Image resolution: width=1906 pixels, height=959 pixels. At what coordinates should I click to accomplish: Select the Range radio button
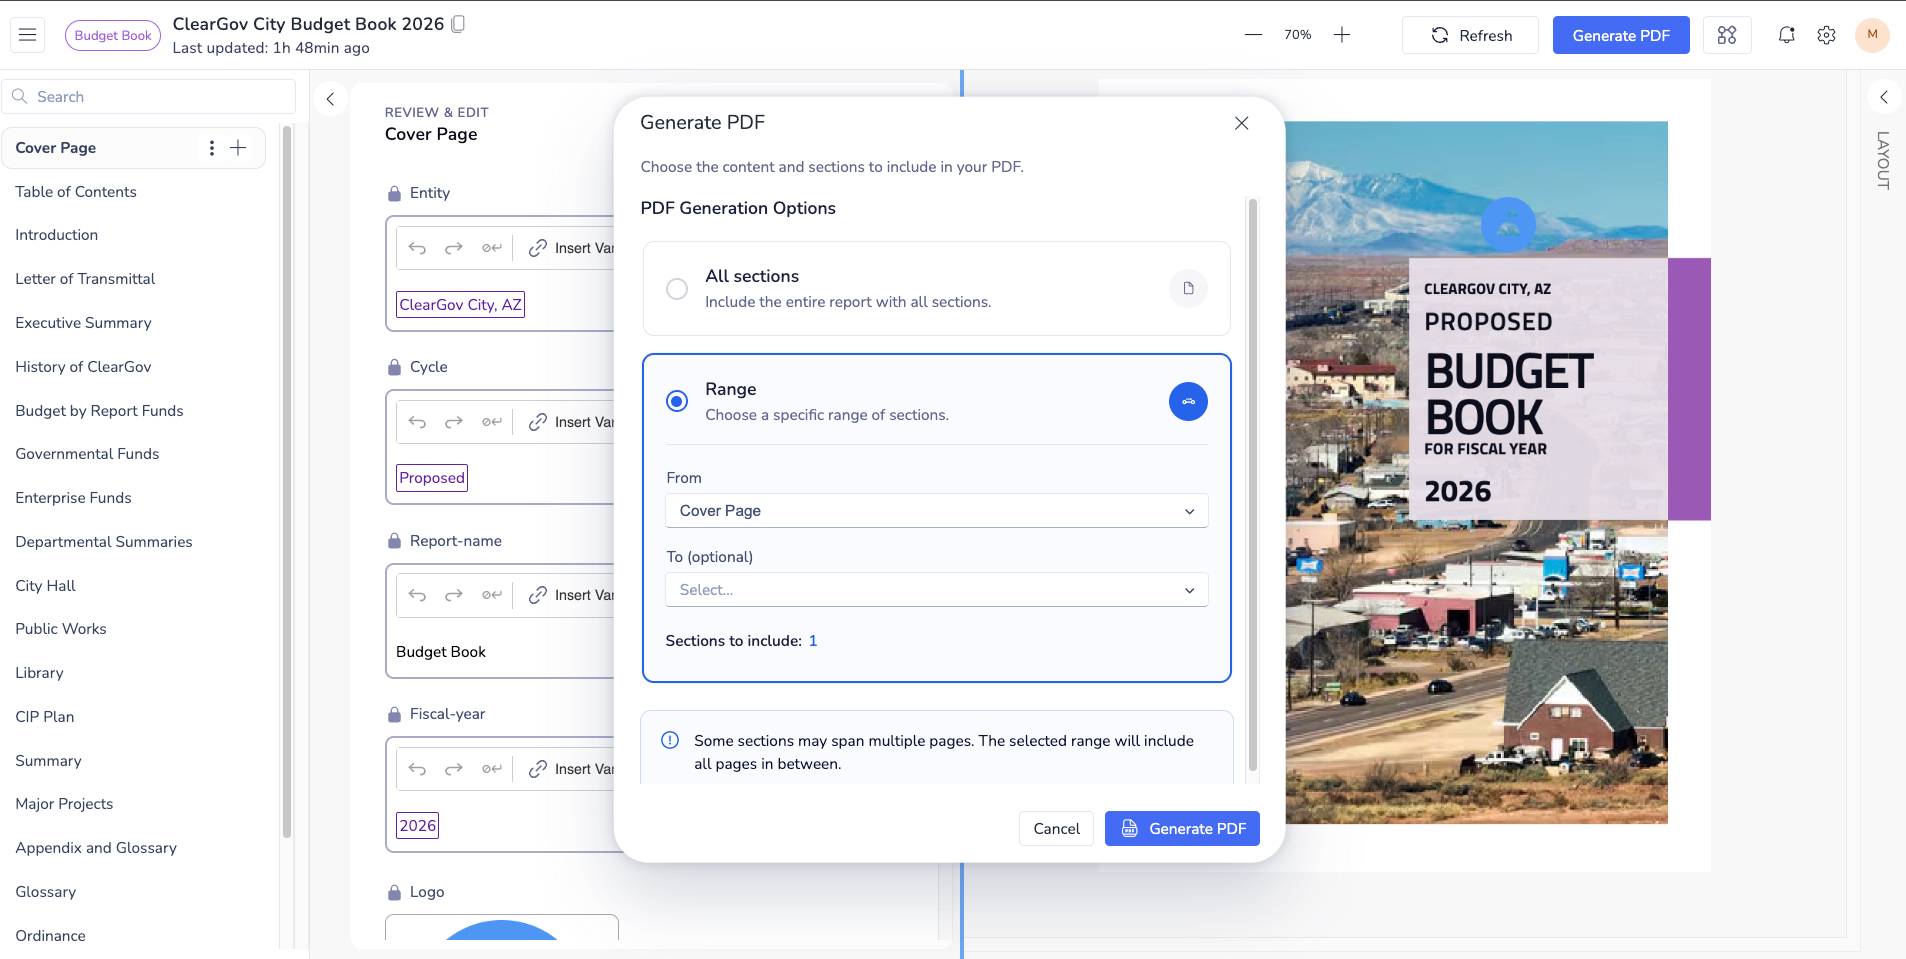click(x=677, y=401)
